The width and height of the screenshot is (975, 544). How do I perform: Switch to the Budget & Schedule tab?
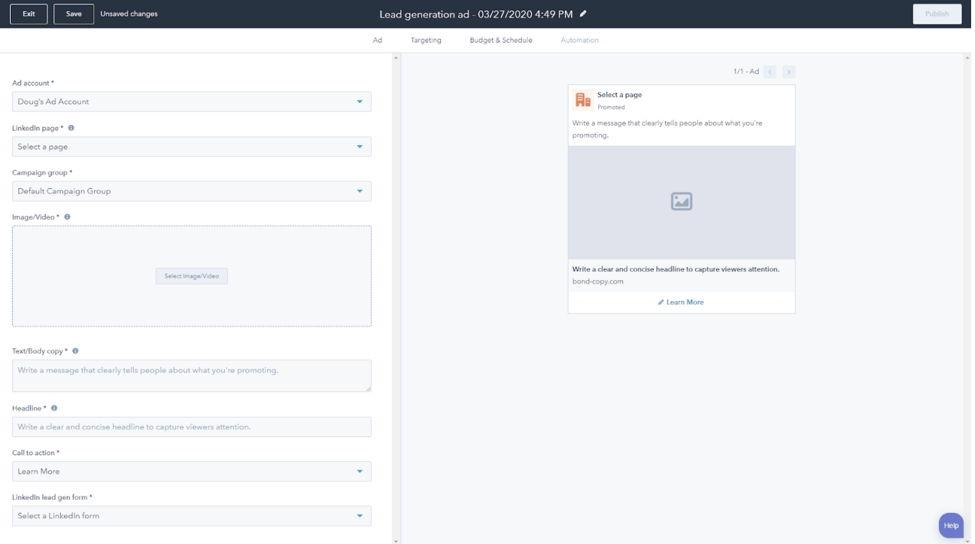pyautogui.click(x=501, y=40)
